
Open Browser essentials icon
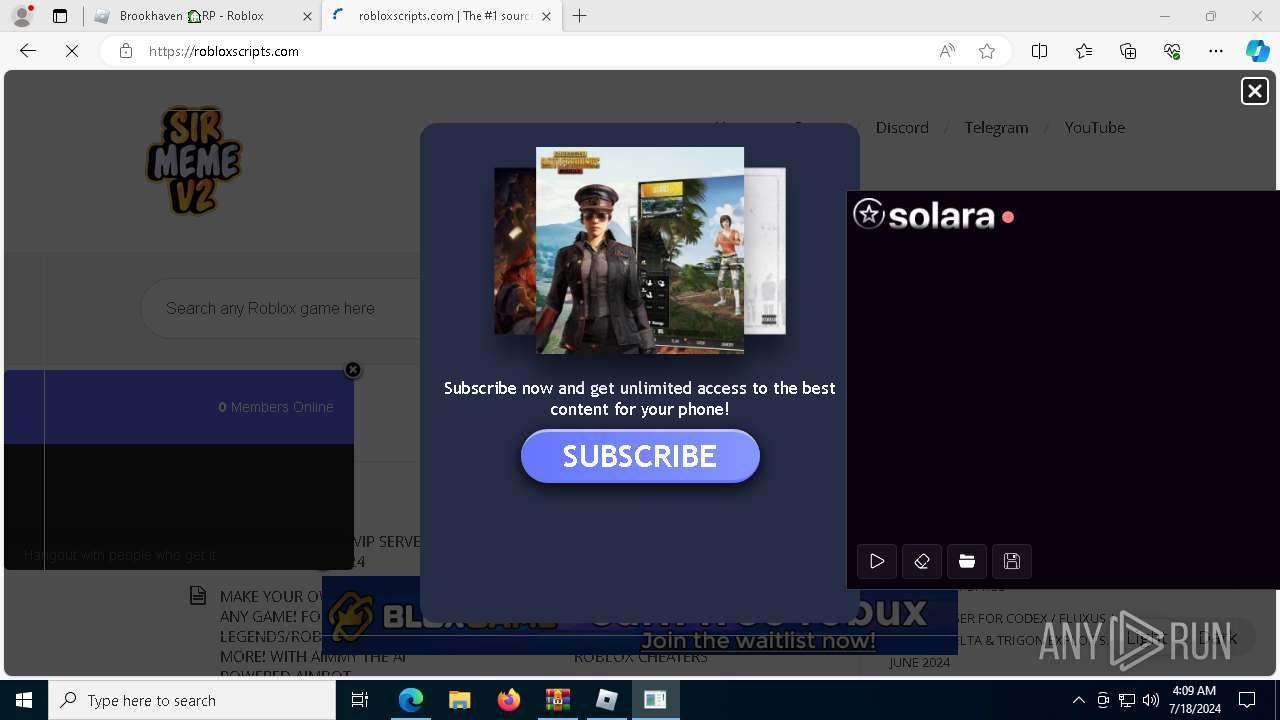[1172, 51]
